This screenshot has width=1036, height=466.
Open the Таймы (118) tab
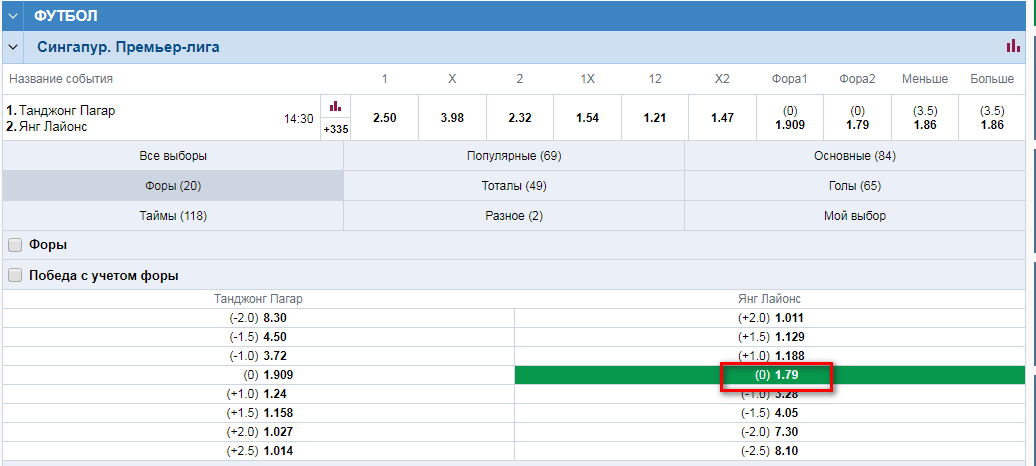173,216
